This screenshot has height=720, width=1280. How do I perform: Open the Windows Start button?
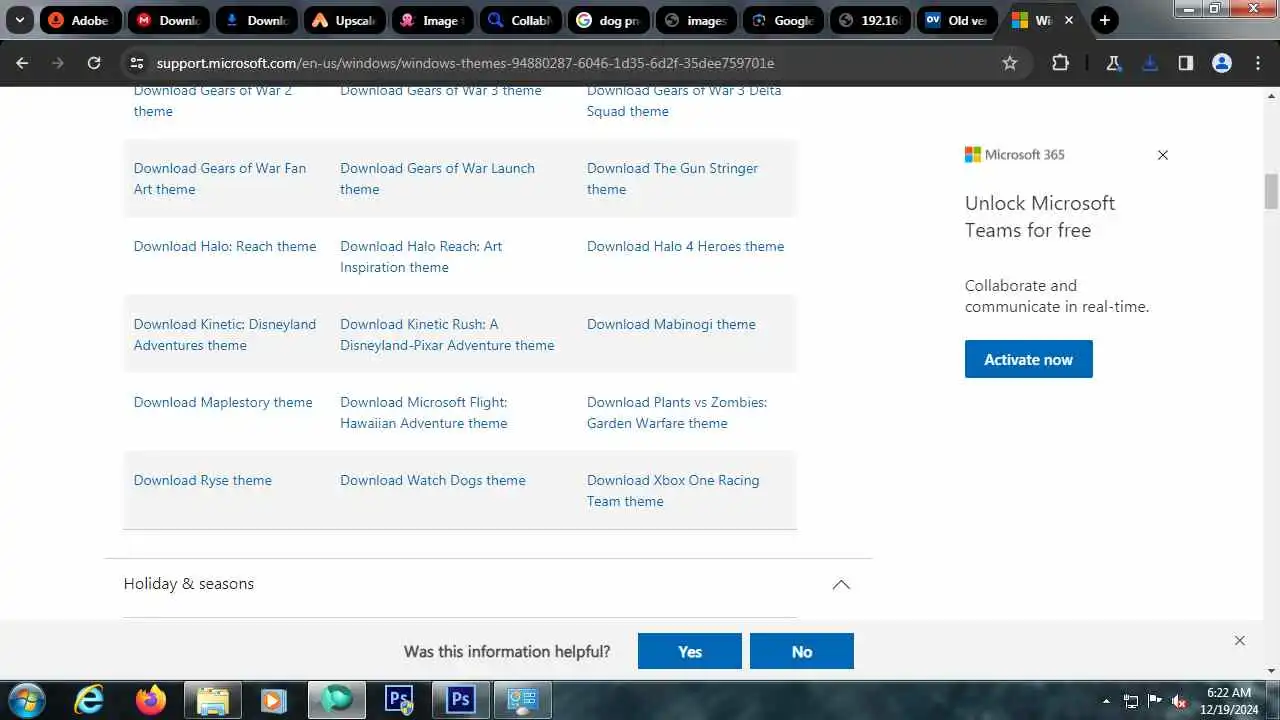tap(26, 700)
